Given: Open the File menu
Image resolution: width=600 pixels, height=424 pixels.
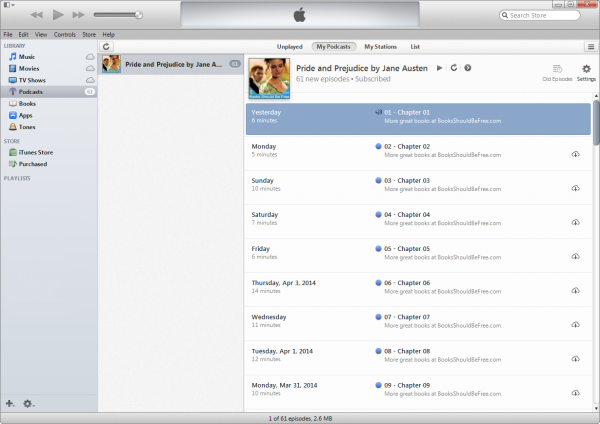Looking at the screenshot, I should click(x=8, y=34).
